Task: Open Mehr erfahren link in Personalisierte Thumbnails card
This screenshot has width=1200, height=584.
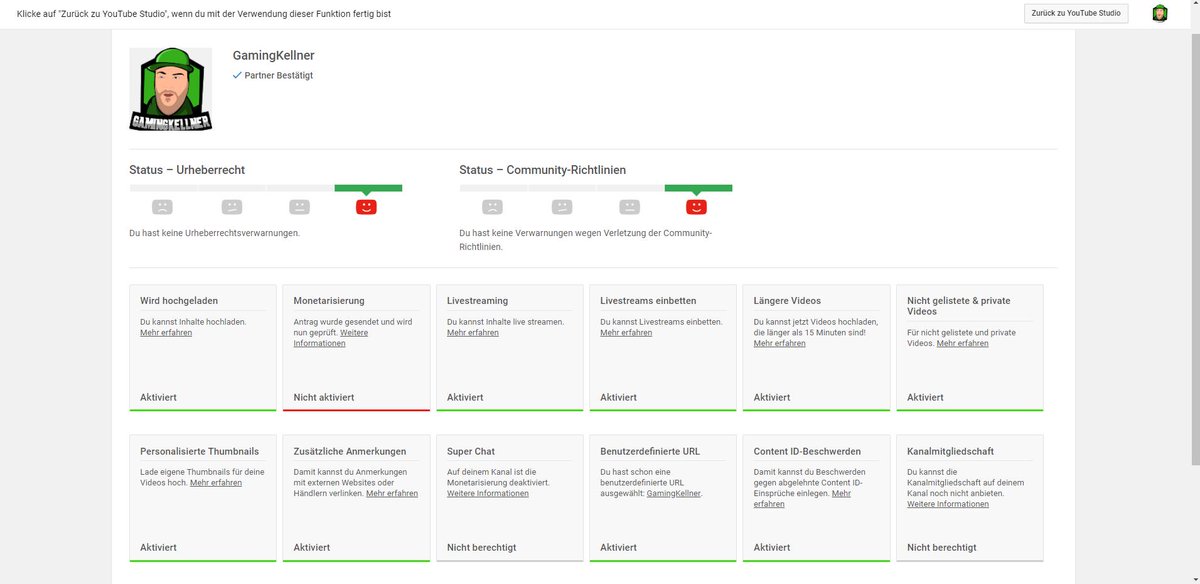Action: [x=216, y=483]
